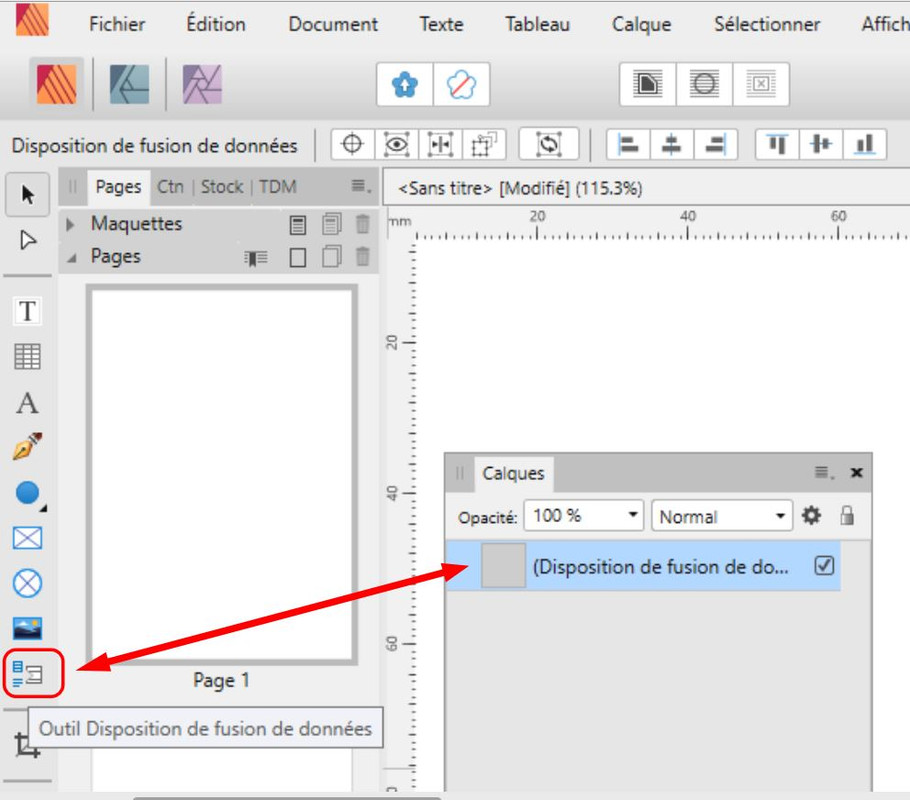The width and height of the screenshot is (910, 800).
Task: Select the Vector Crop tool
Action: pyautogui.click(x=27, y=745)
